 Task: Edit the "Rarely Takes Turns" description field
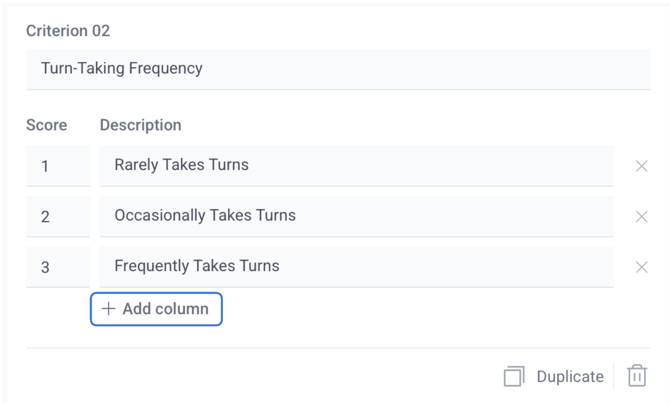(356, 166)
